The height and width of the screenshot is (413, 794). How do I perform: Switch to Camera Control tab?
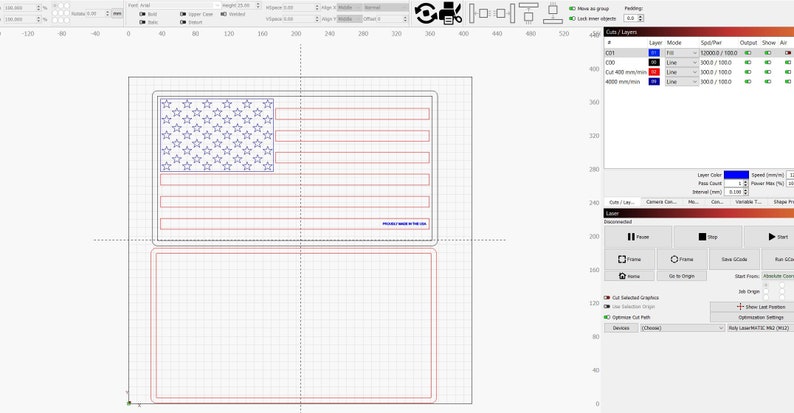click(x=661, y=202)
